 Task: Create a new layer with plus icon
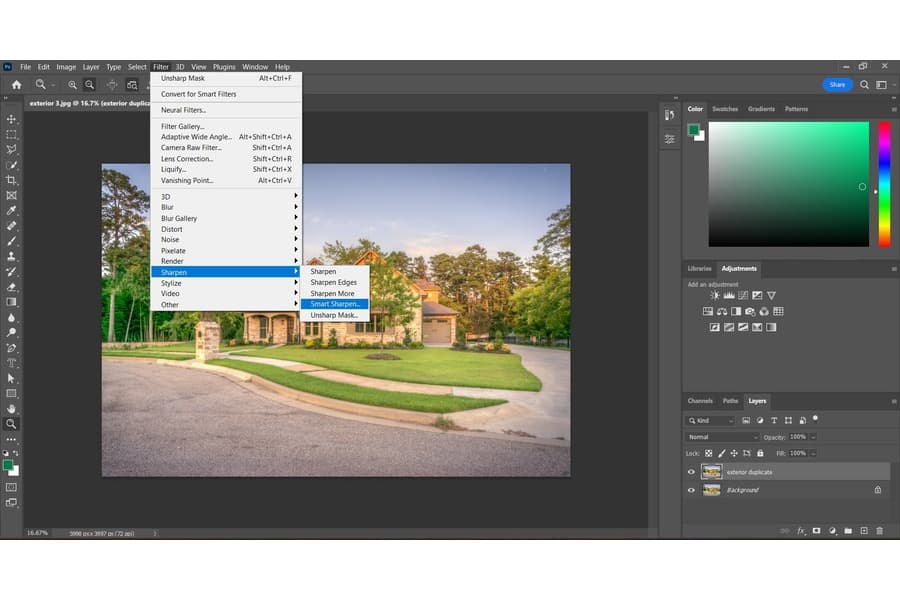pyautogui.click(x=864, y=531)
